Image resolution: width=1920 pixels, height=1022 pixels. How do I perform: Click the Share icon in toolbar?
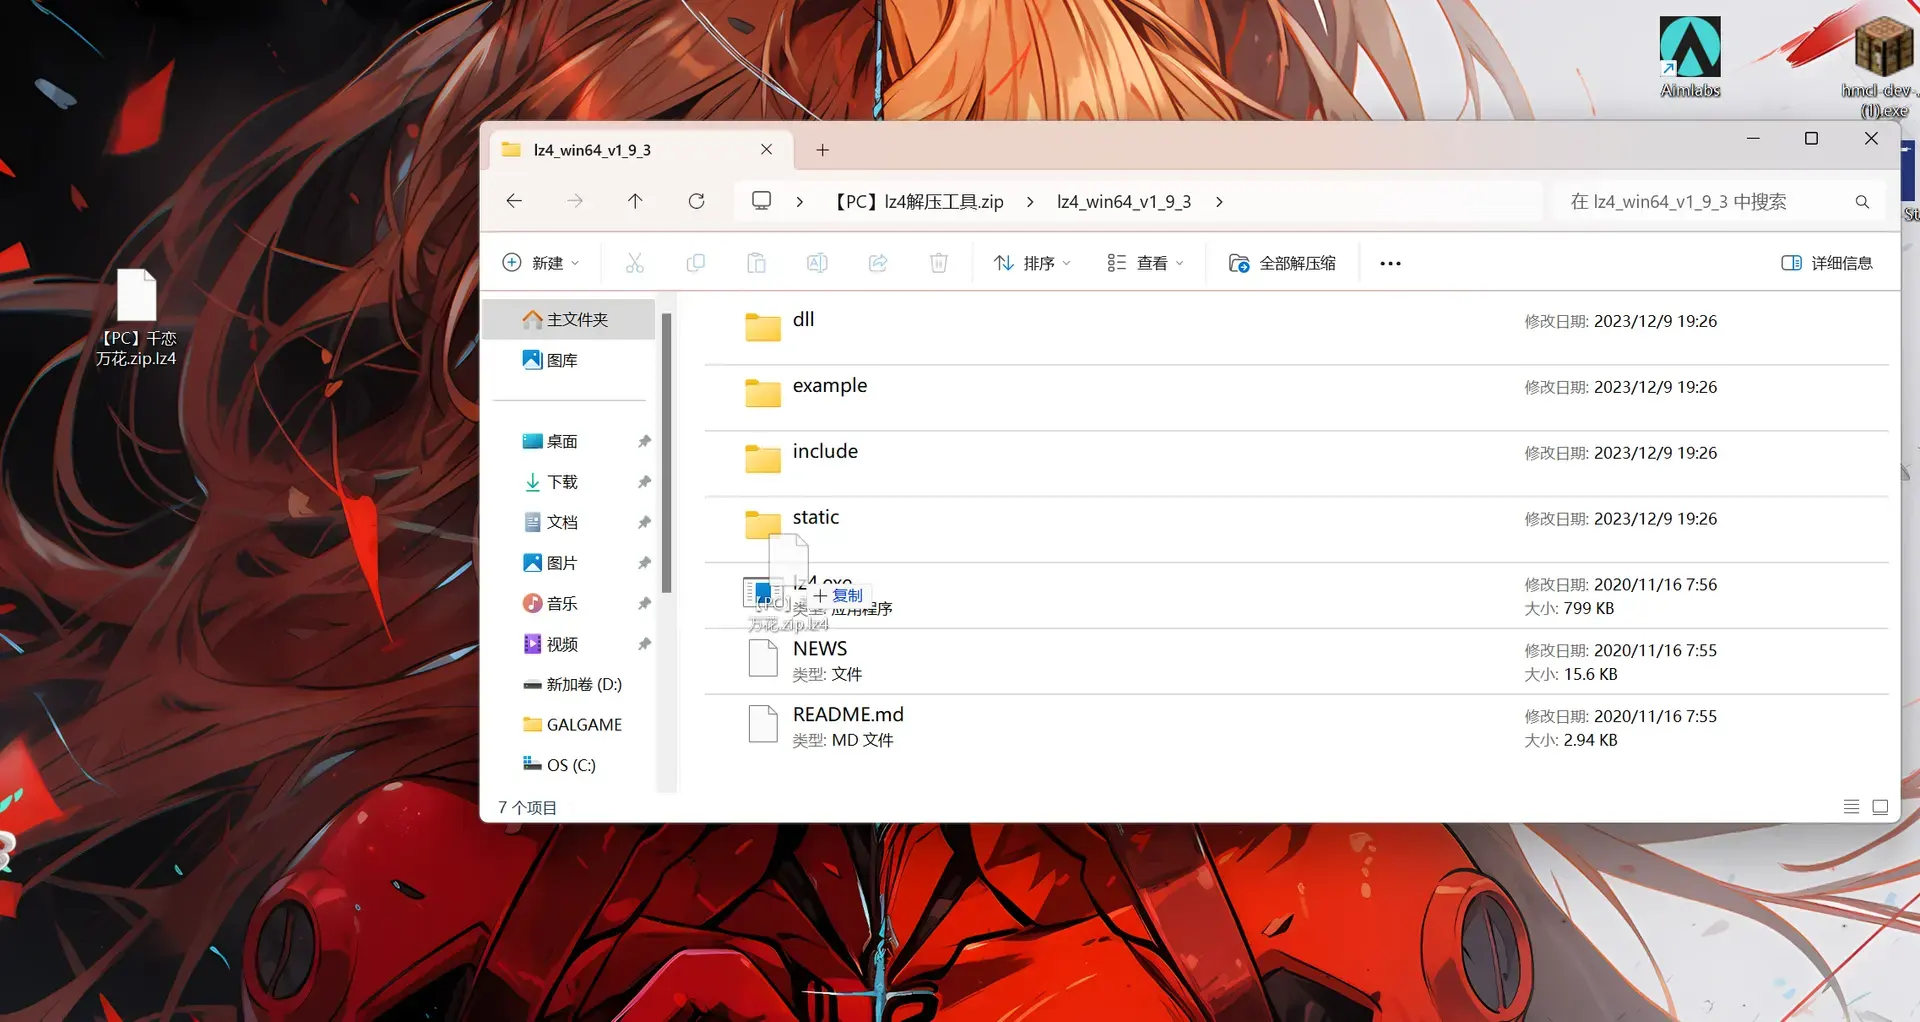pos(878,263)
